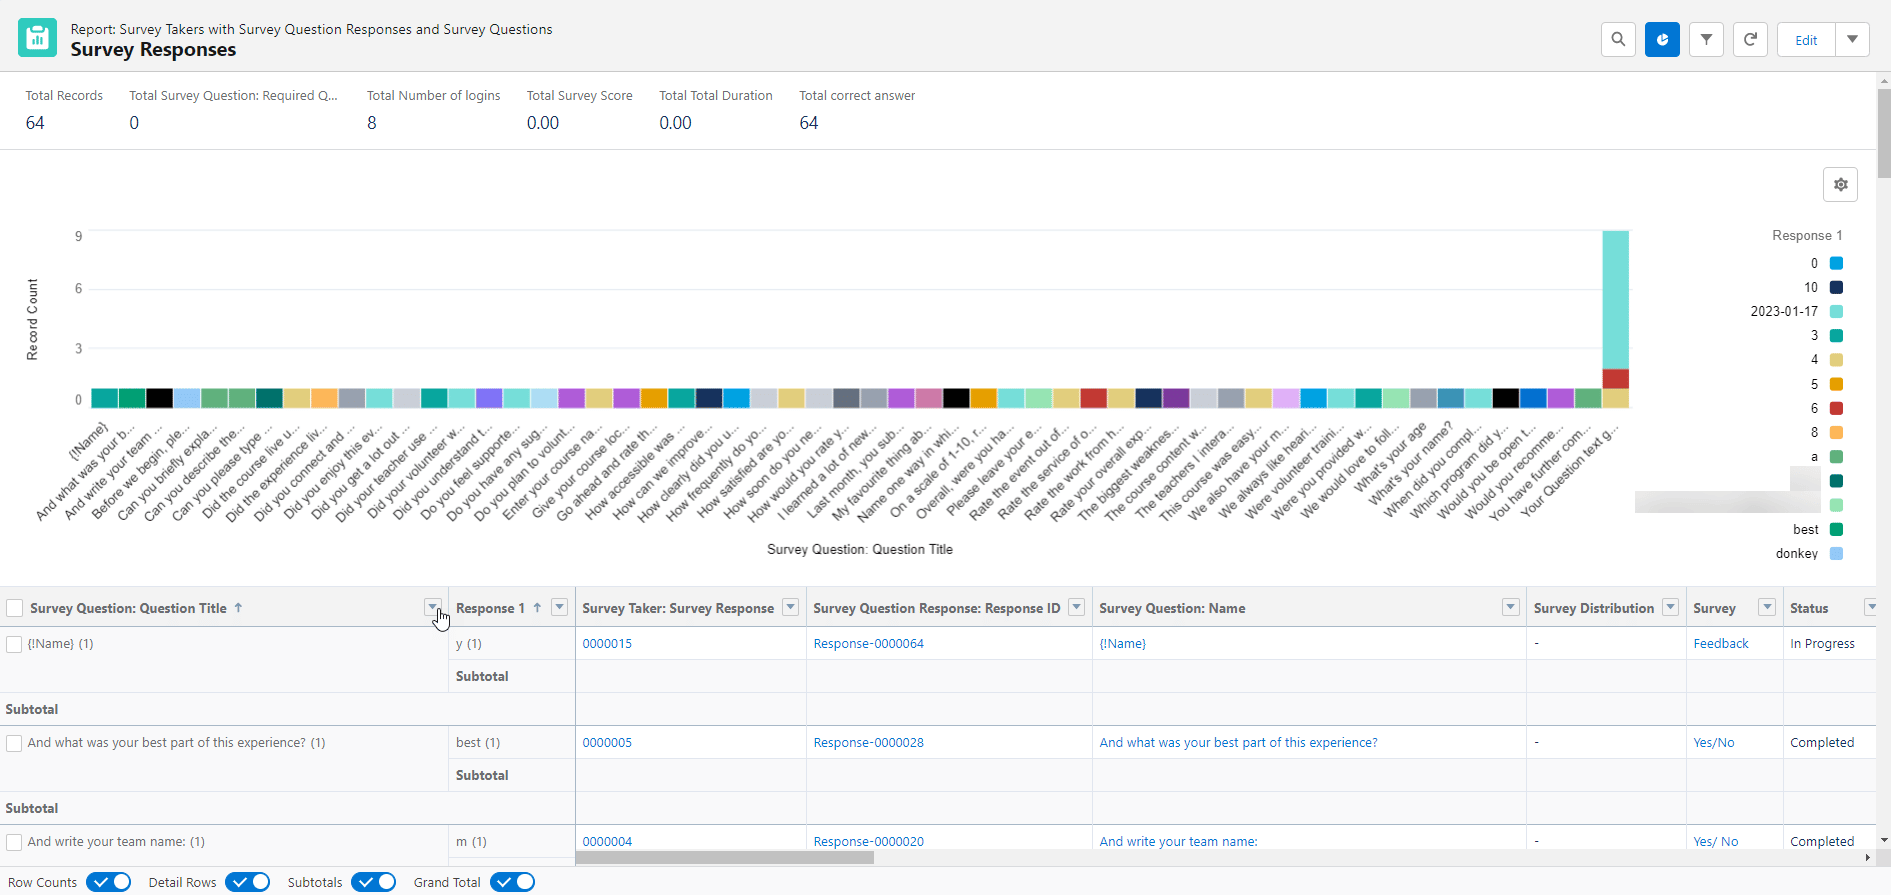The width and height of the screenshot is (1891, 895).
Task: Disable the Detail Rows toggle
Action: coord(247,882)
